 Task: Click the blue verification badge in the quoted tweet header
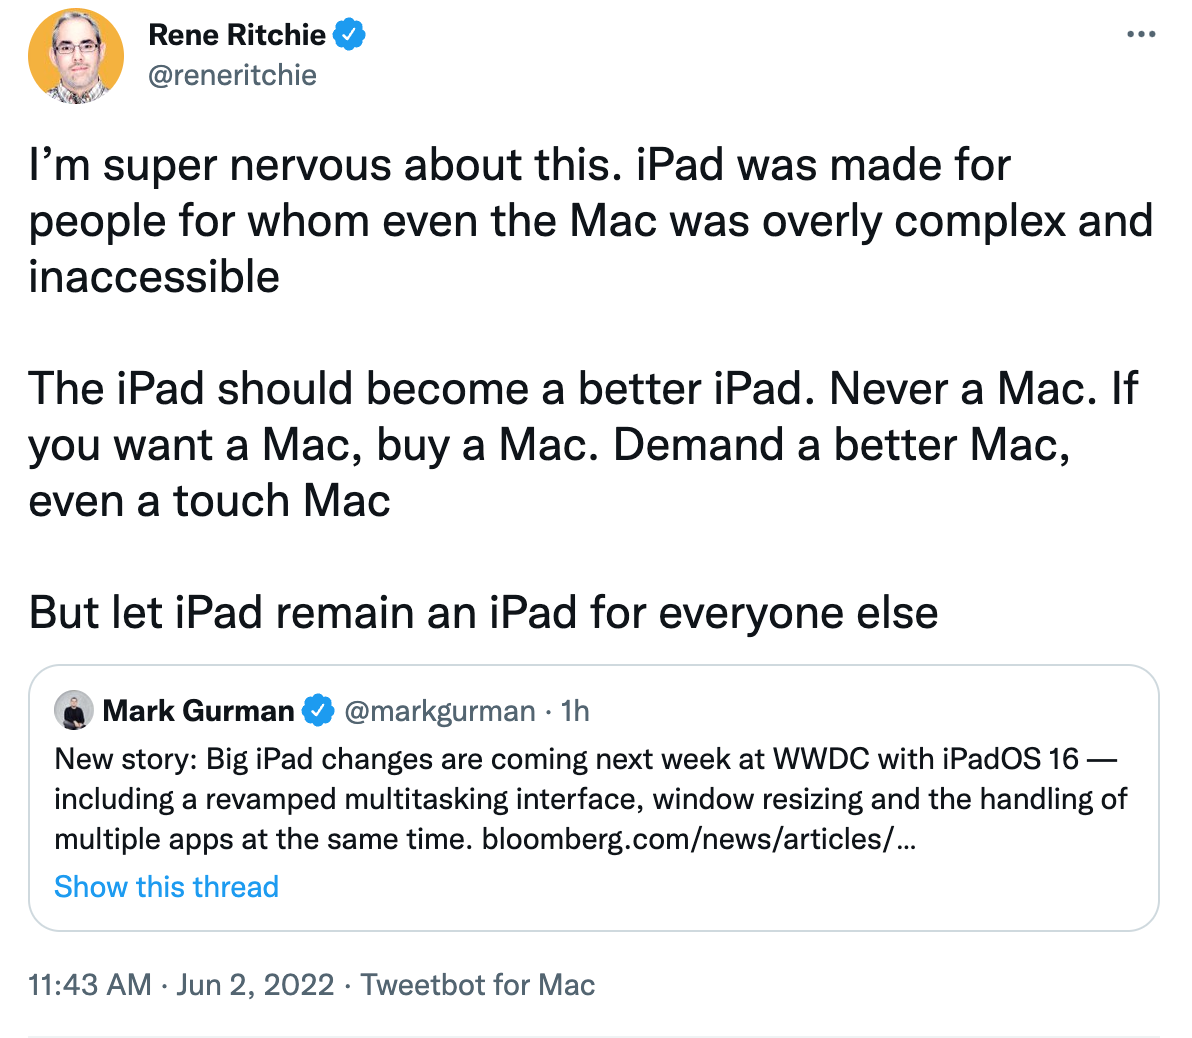click(317, 710)
